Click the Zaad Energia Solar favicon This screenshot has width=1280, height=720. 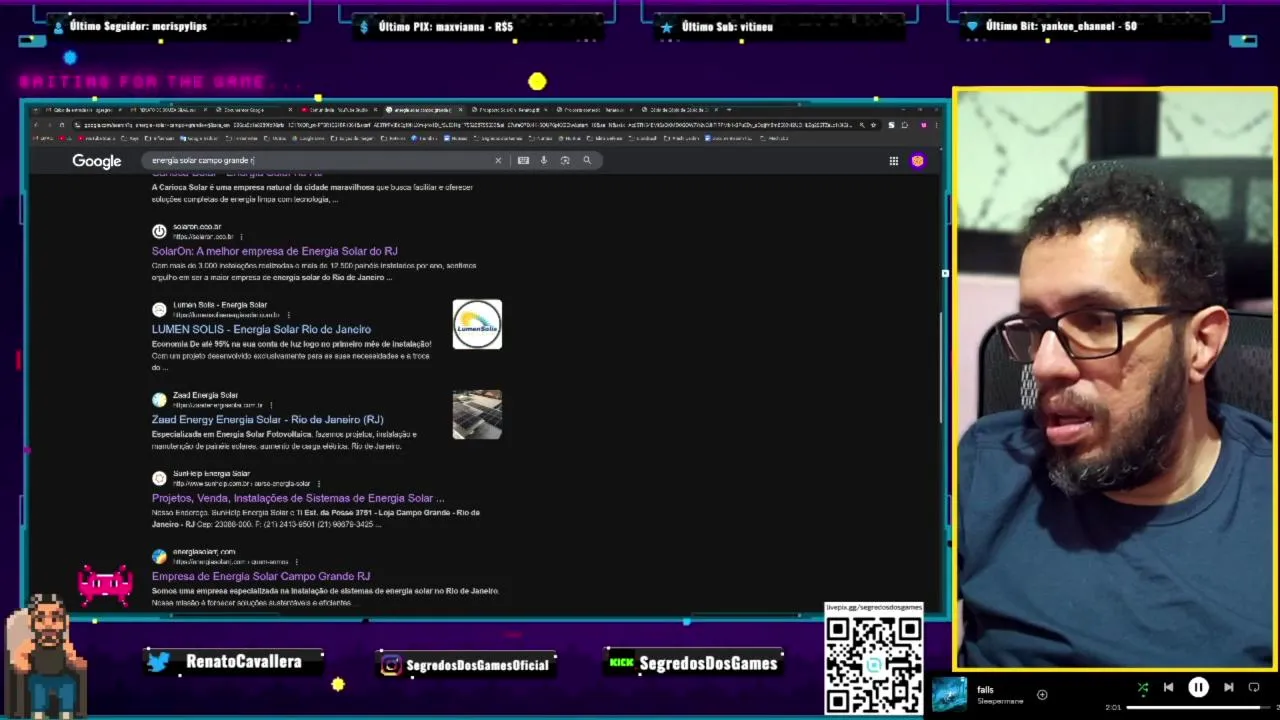coord(159,400)
